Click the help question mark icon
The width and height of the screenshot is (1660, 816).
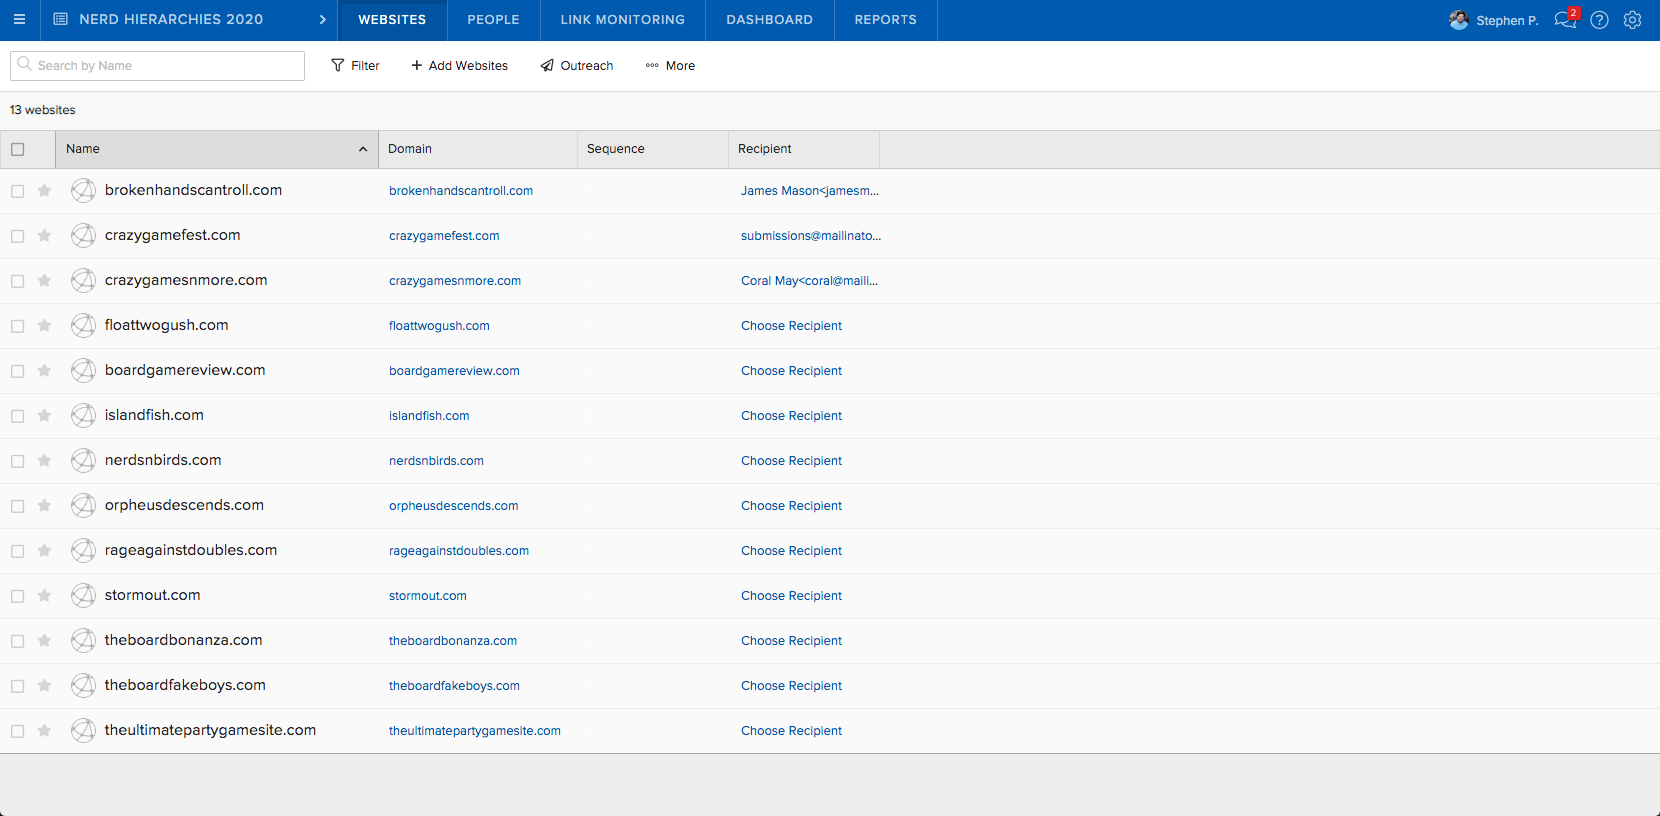click(x=1599, y=20)
